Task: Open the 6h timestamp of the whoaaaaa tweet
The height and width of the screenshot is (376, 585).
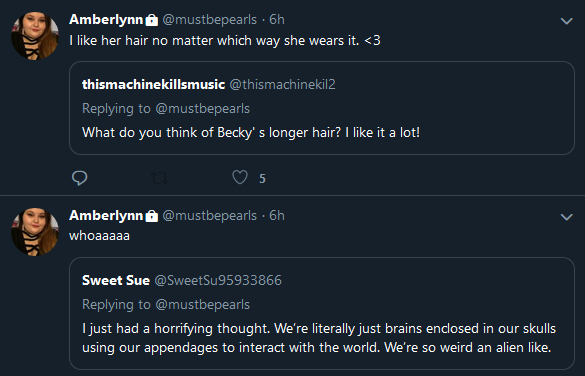Action: (x=277, y=215)
